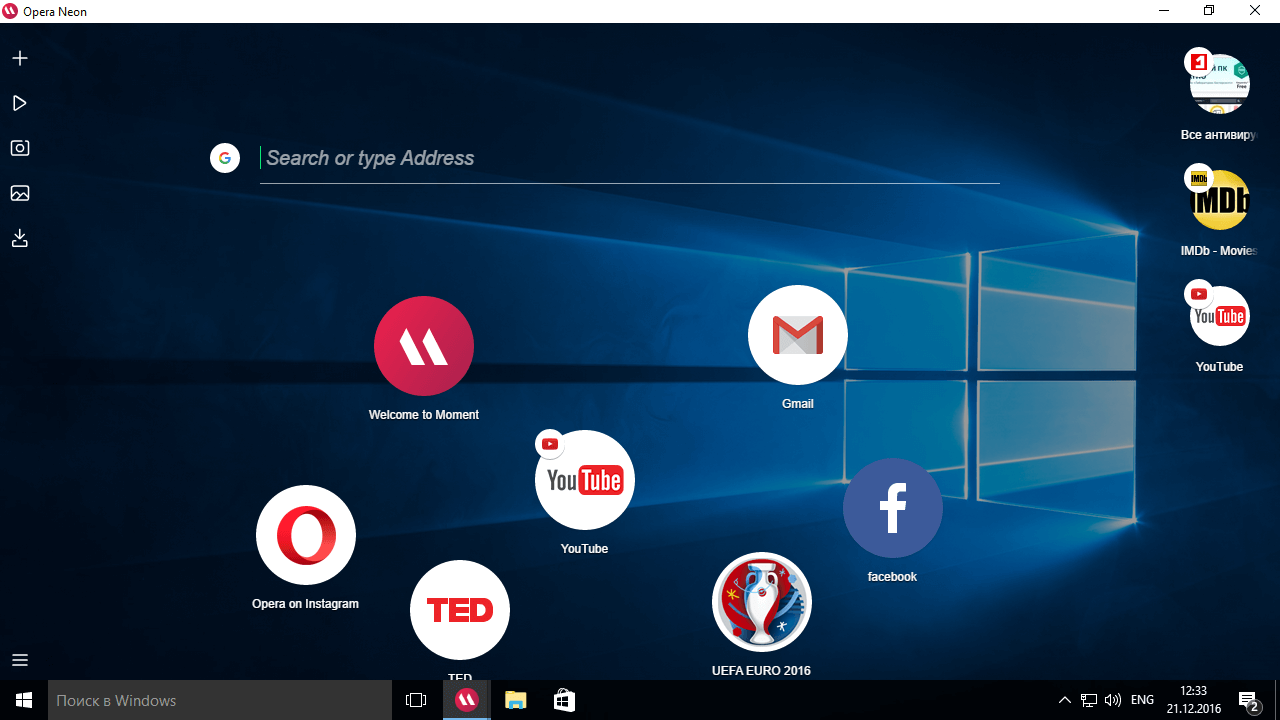
Task: Open the facebook speed dial bubble
Action: [x=893, y=508]
